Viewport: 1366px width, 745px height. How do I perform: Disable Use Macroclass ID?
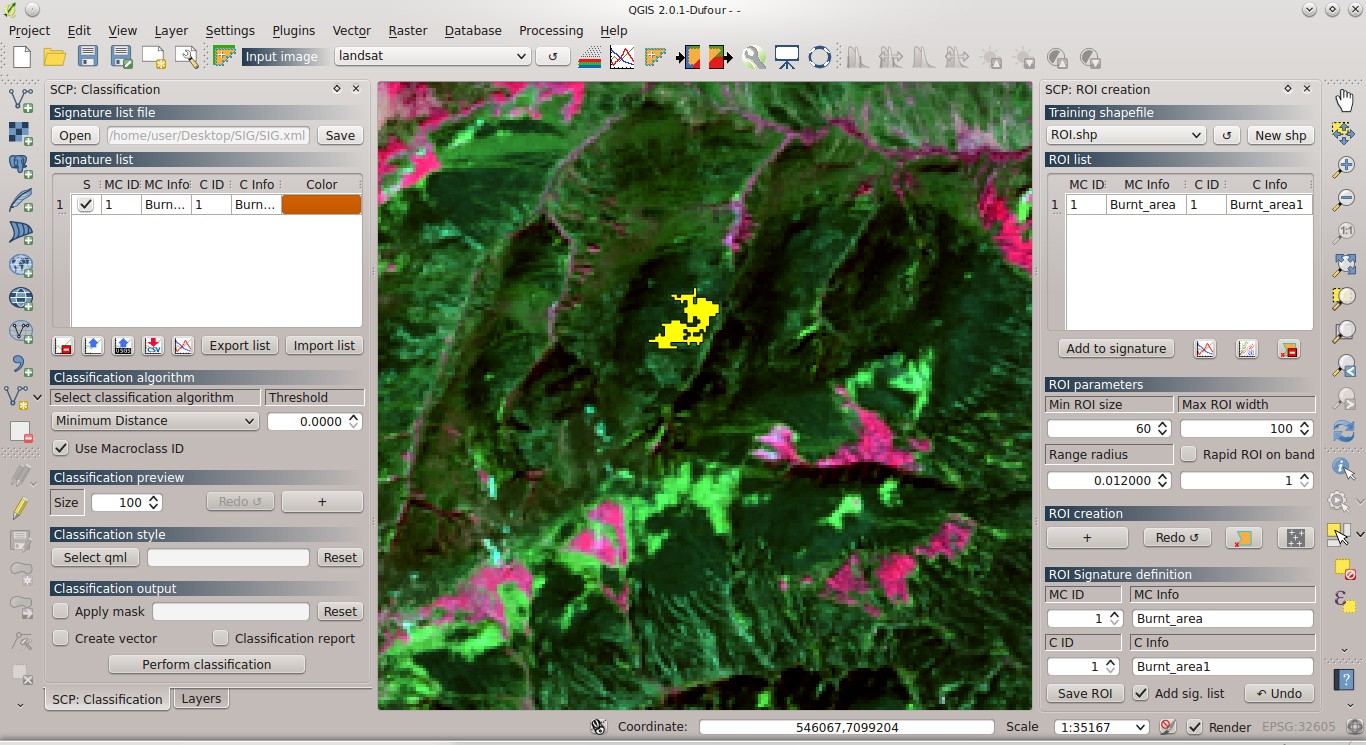[61, 447]
